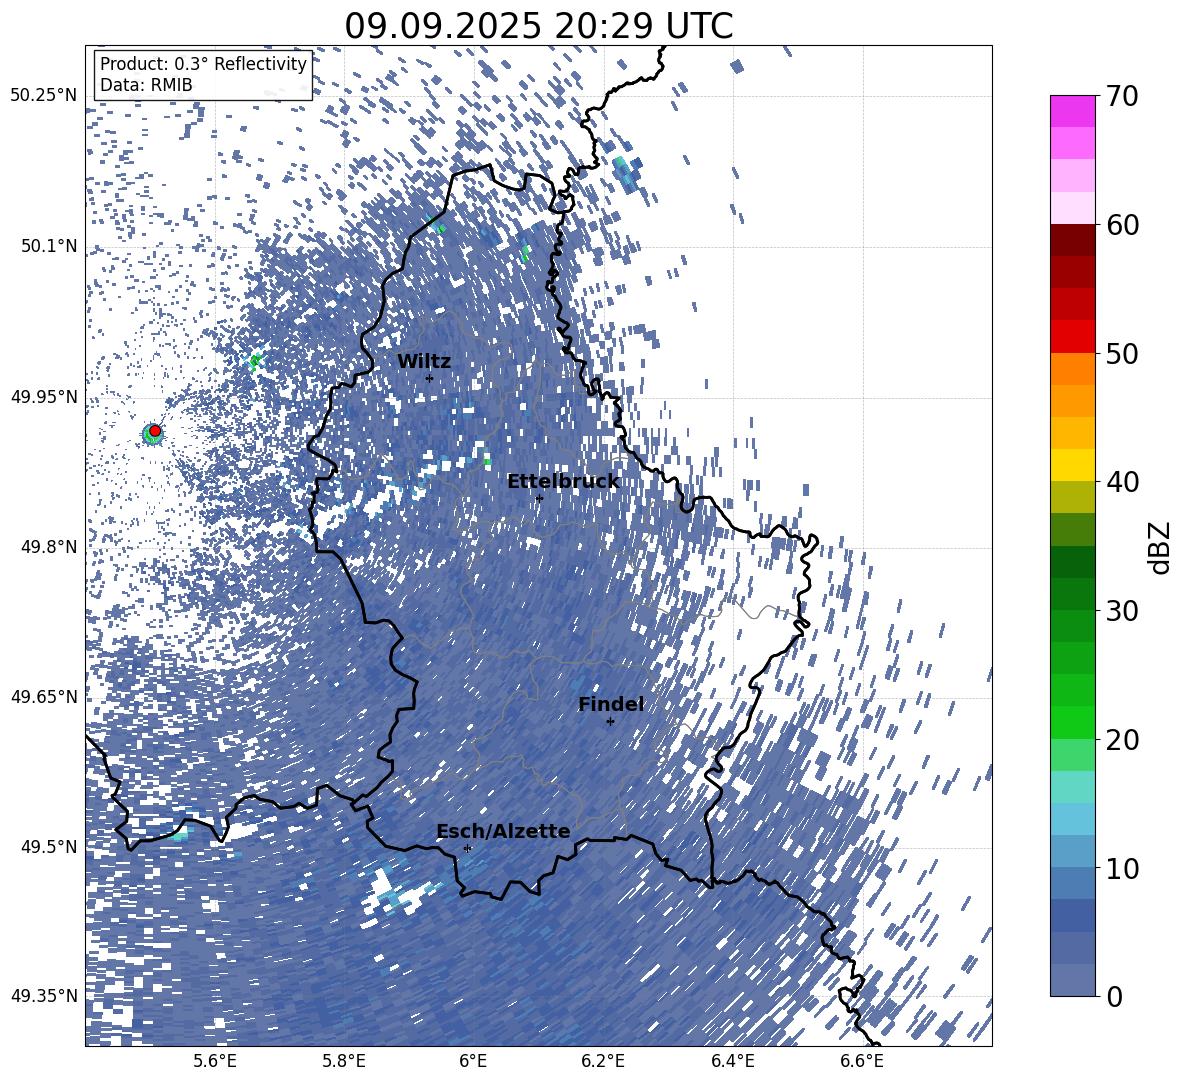Click the colorbar tick value 70
1184x1081 pixels.
(x=1121, y=97)
